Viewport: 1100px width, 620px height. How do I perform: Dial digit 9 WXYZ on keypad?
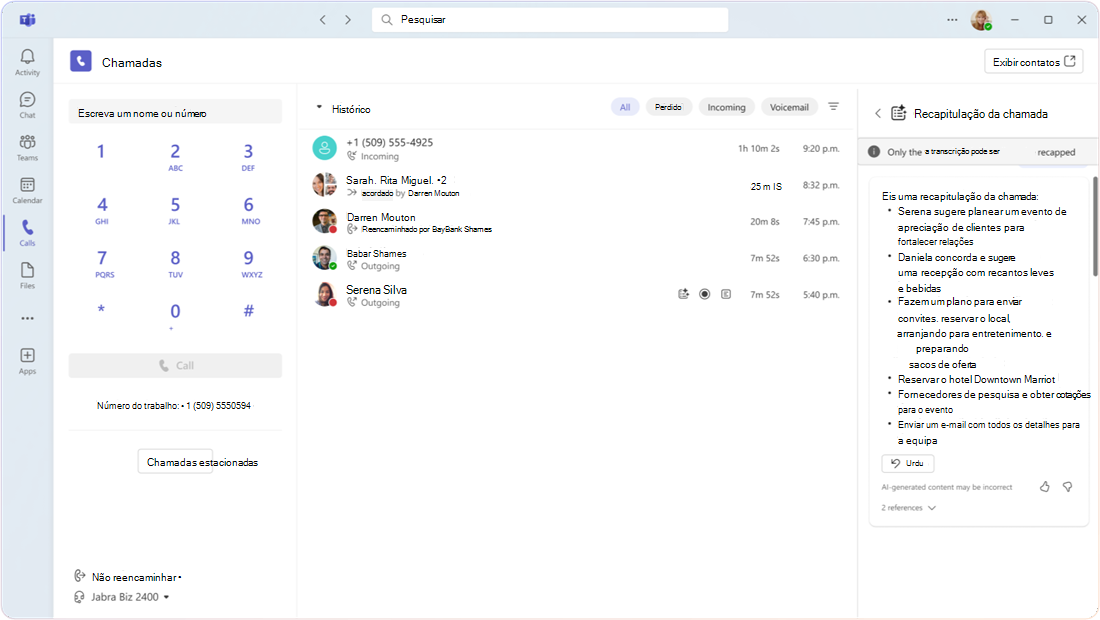(x=250, y=263)
